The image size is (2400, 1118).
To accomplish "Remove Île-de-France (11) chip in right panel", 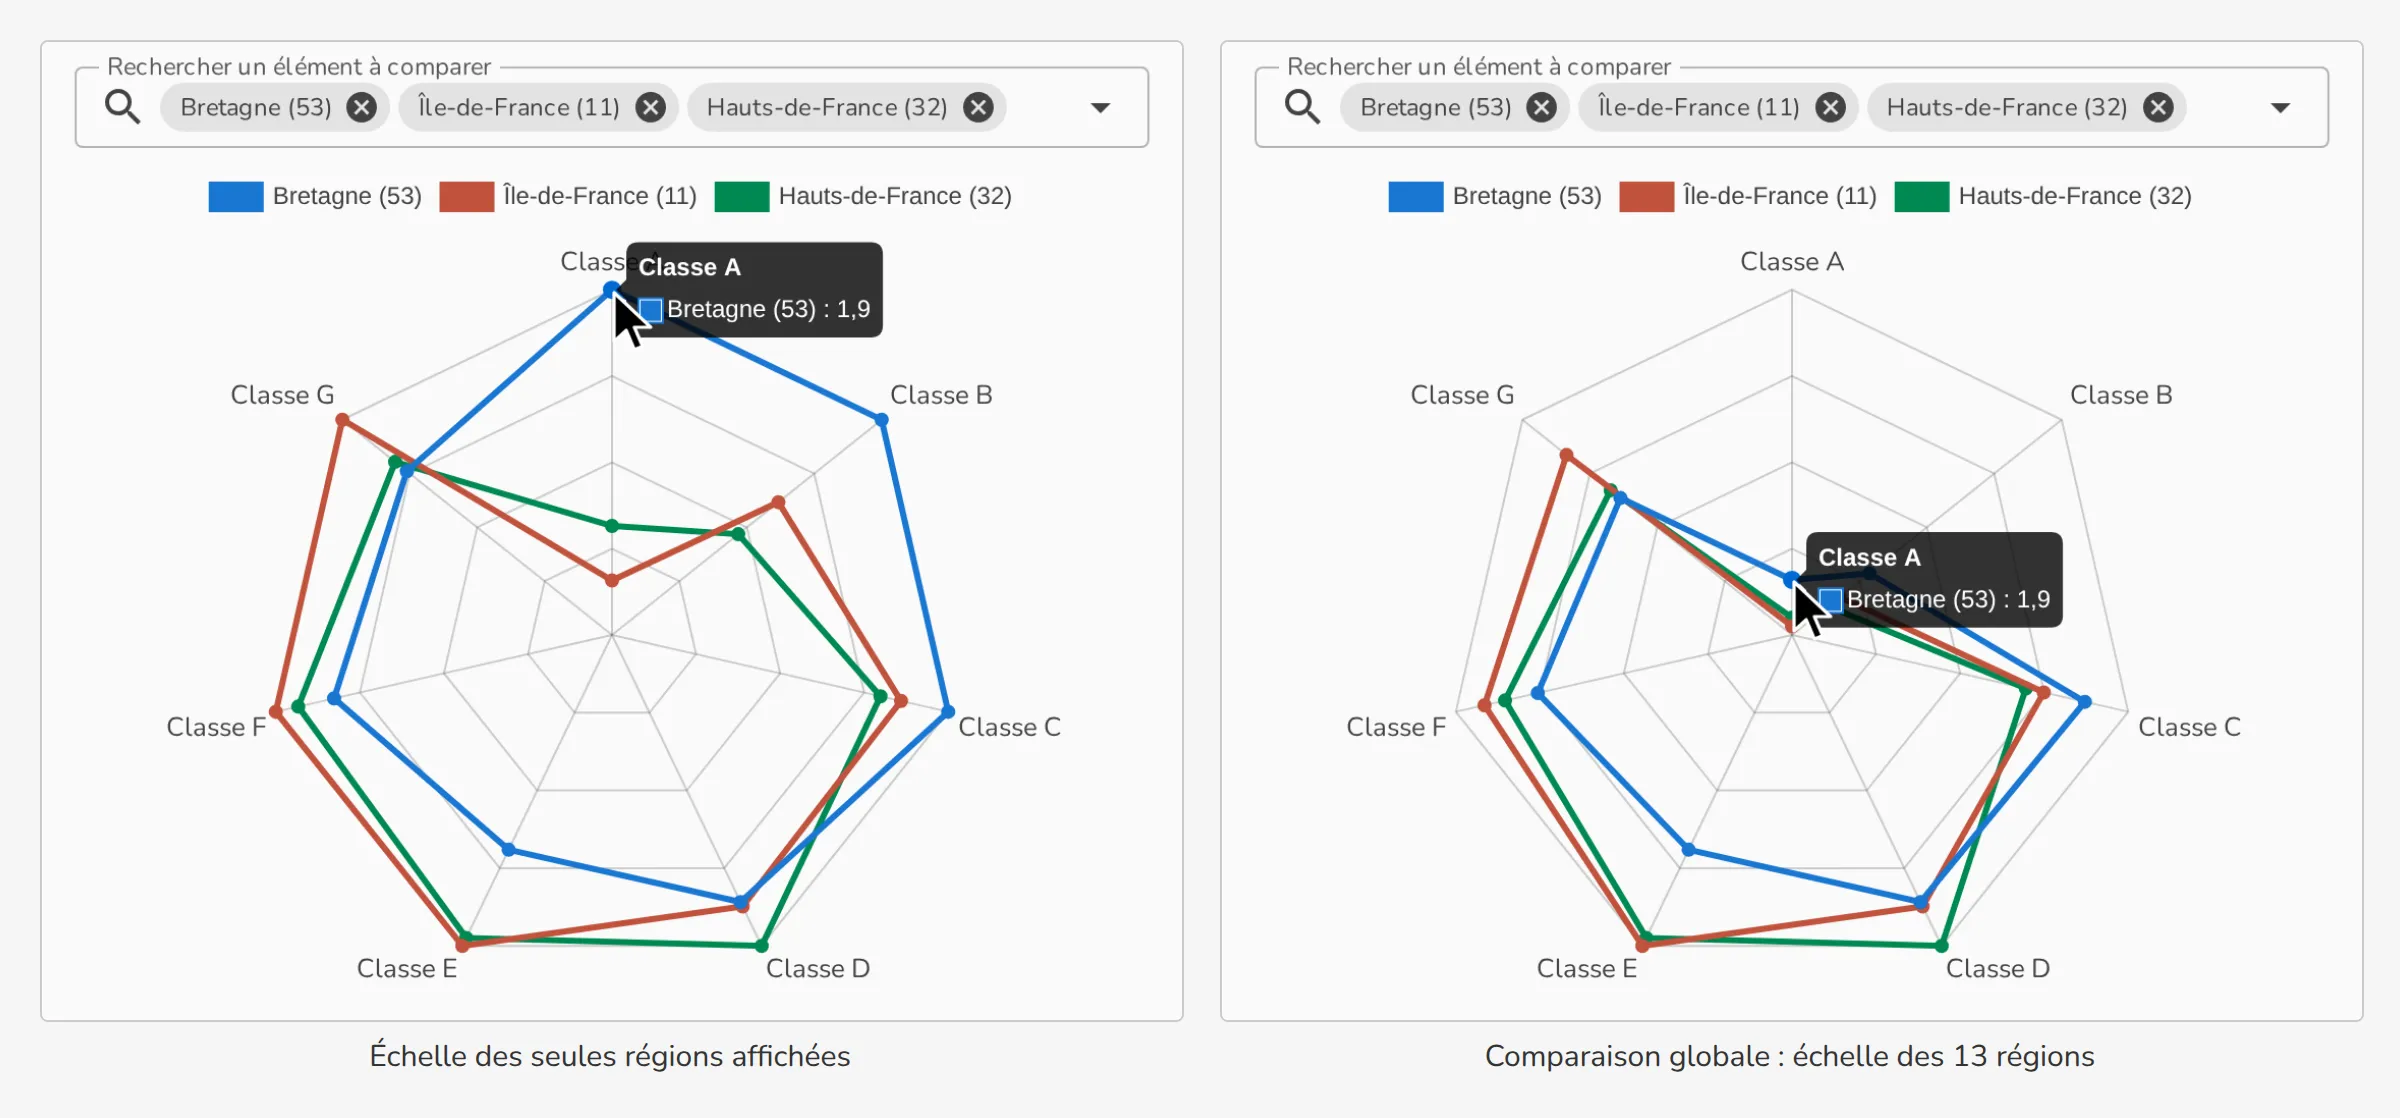I will pos(1830,107).
